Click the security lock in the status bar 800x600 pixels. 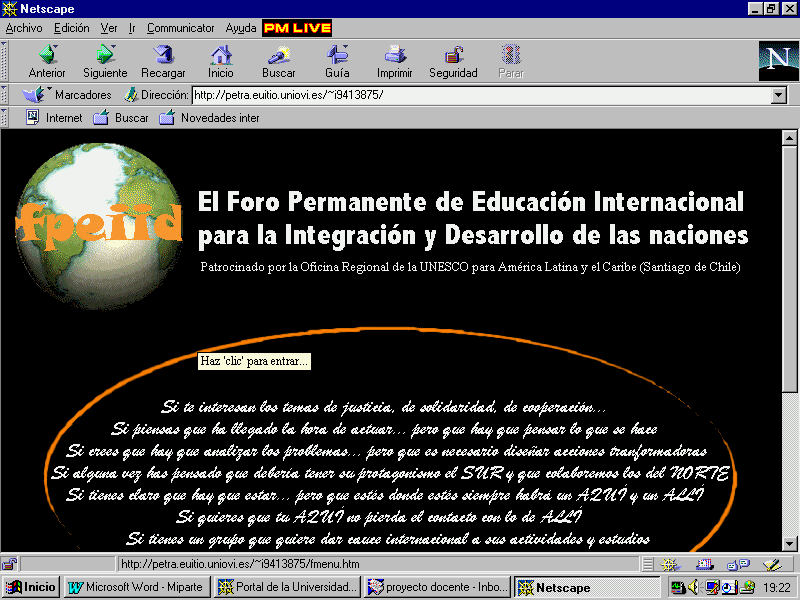[9, 564]
